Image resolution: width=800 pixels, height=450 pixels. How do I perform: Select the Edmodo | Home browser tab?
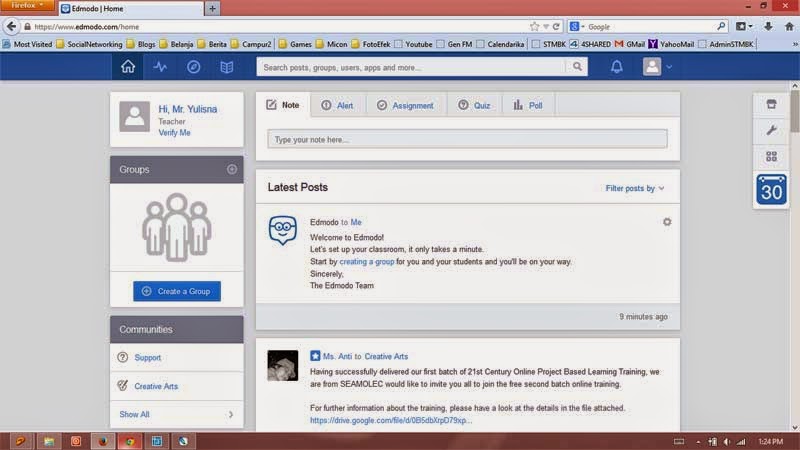132,8
